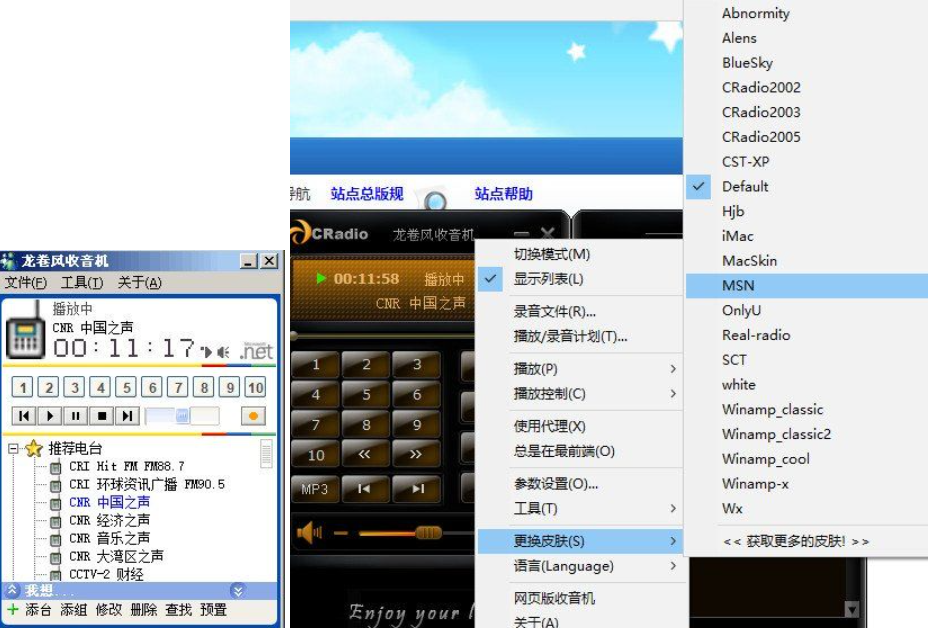Open the 语言(Language) submenu
940x628 pixels.
coord(580,566)
